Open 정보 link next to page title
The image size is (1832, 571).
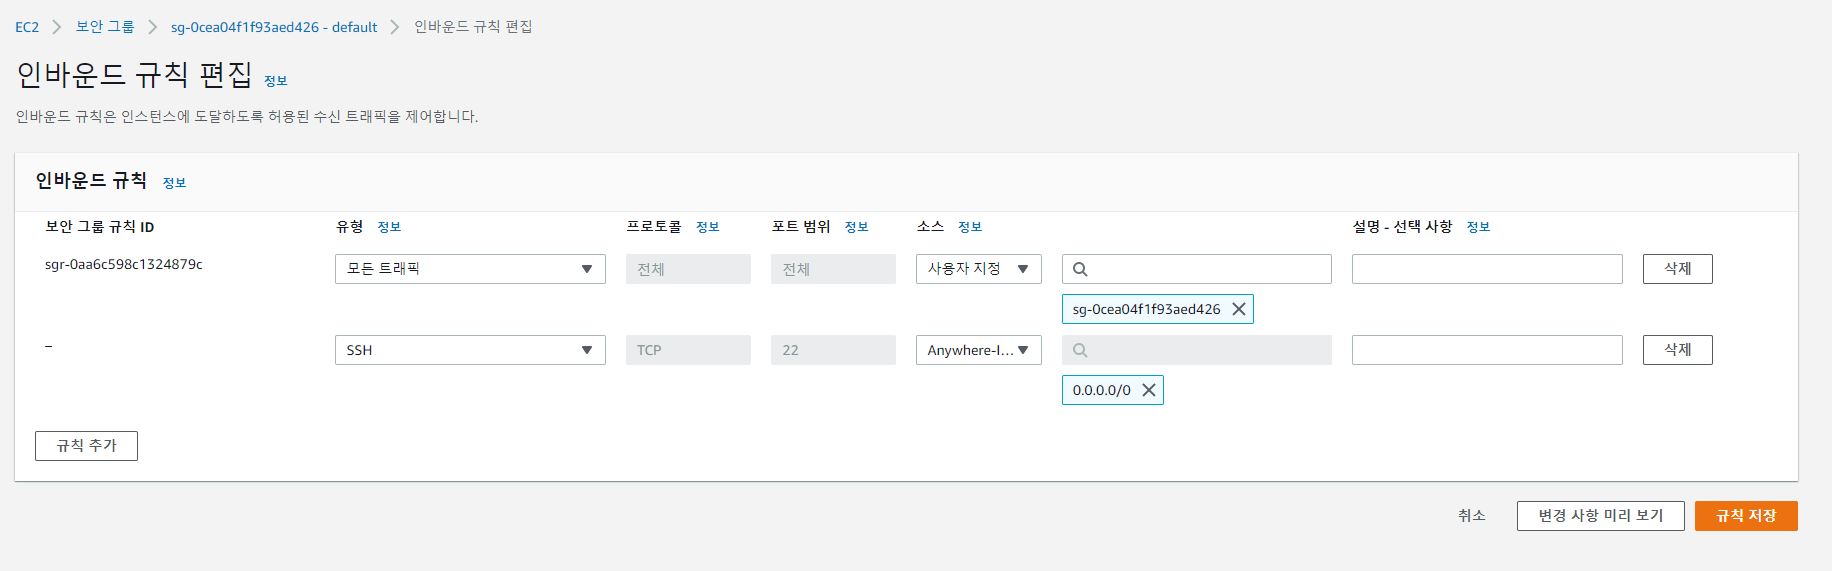(276, 81)
